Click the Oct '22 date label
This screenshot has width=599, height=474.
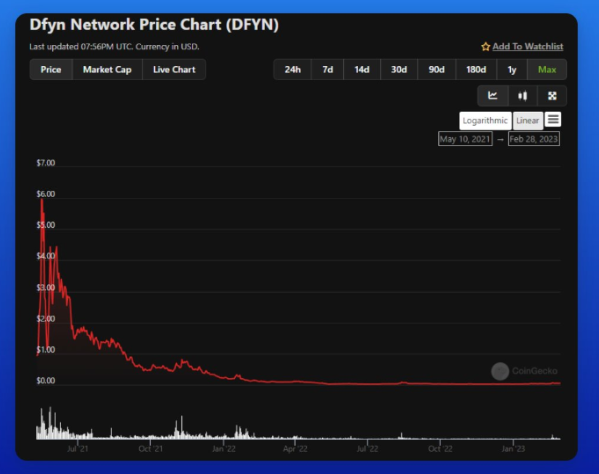440,449
